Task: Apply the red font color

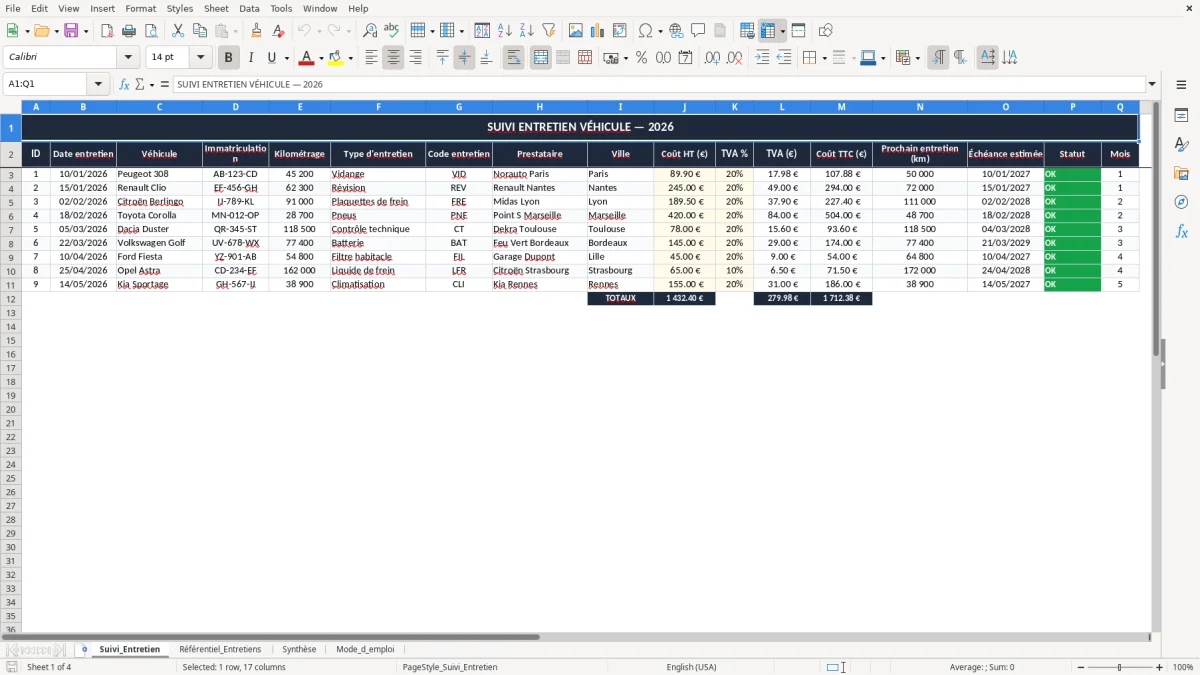Action: click(x=307, y=58)
